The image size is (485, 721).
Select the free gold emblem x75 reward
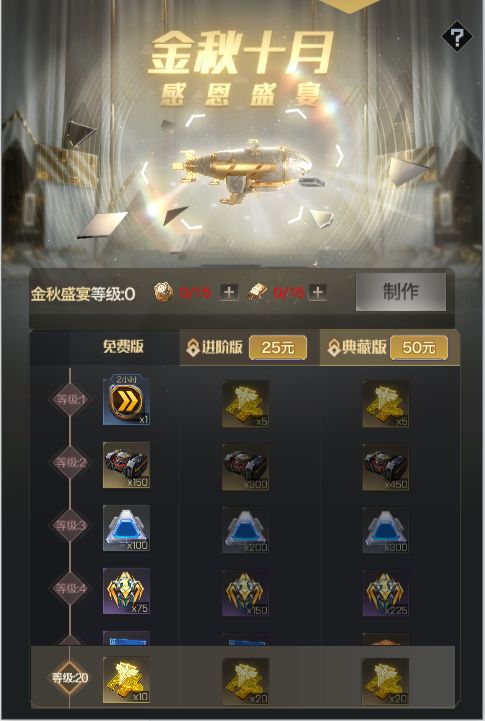[x=126, y=591]
